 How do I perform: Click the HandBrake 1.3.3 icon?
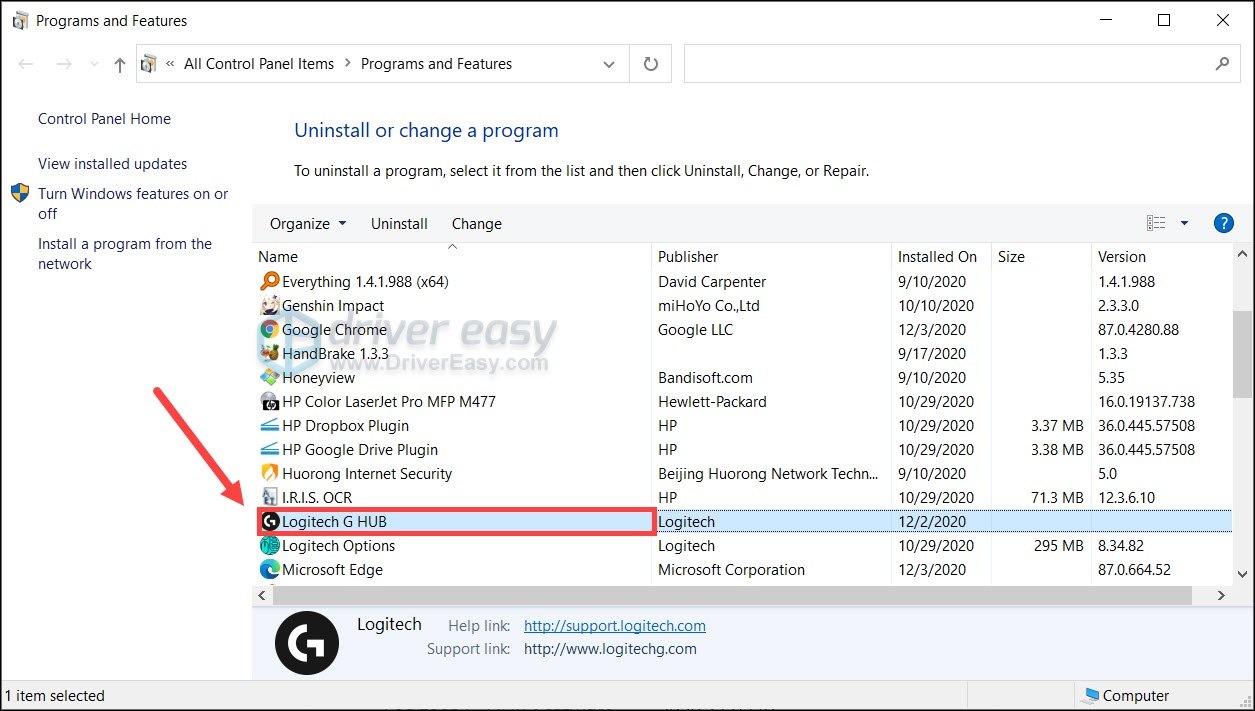tap(269, 353)
